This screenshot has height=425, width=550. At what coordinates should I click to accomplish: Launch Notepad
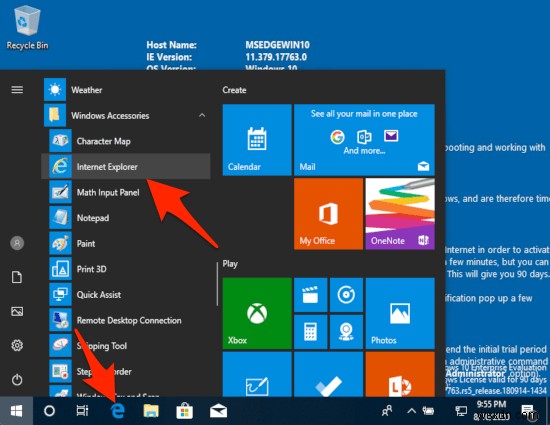pos(126,218)
